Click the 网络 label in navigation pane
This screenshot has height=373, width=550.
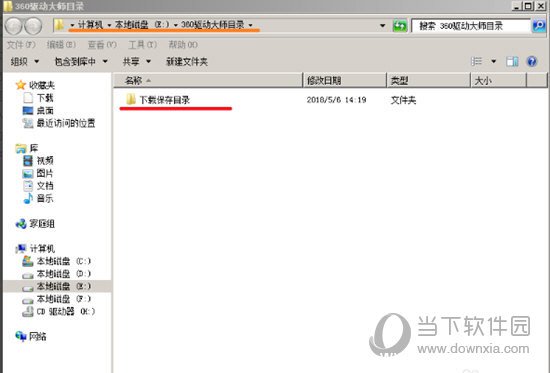click(x=38, y=337)
